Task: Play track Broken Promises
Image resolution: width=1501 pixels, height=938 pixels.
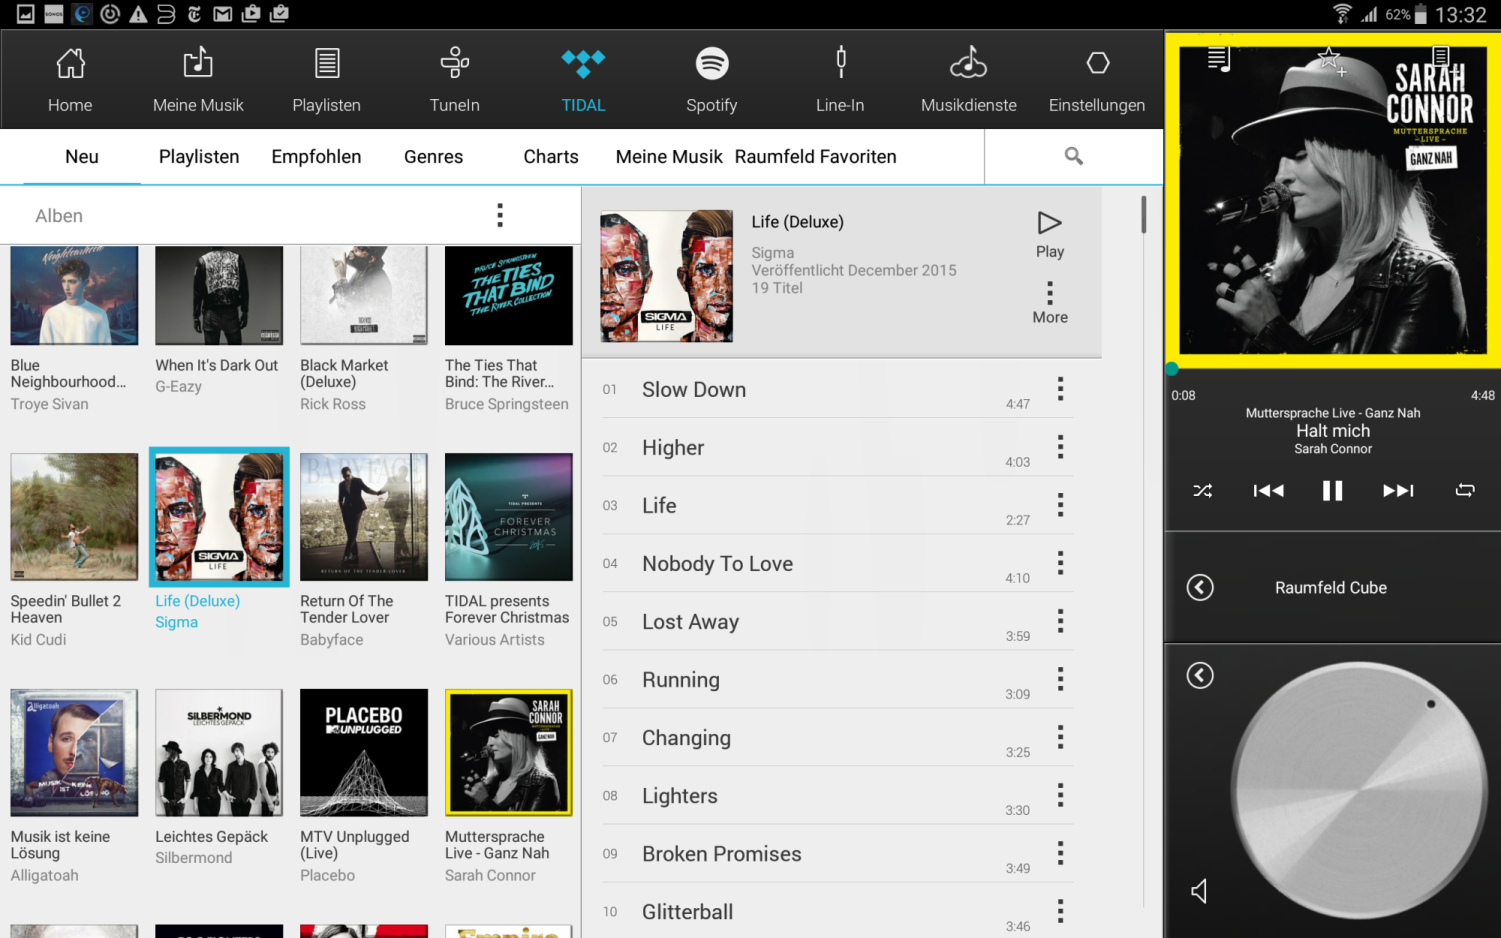Action: tap(721, 854)
